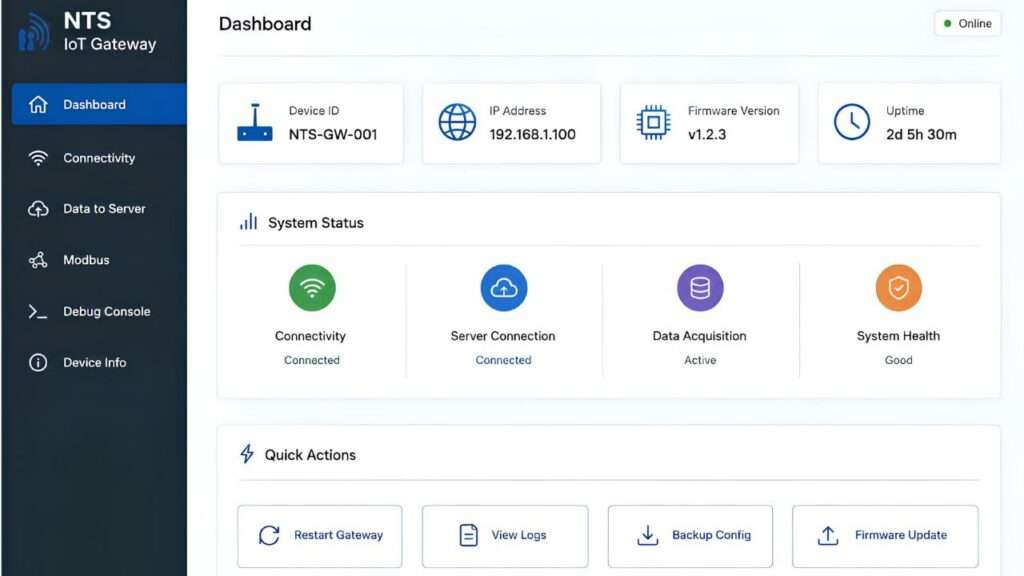Click the Firmware Version label text
The image size is (1024, 576).
pyautogui.click(x=733, y=111)
